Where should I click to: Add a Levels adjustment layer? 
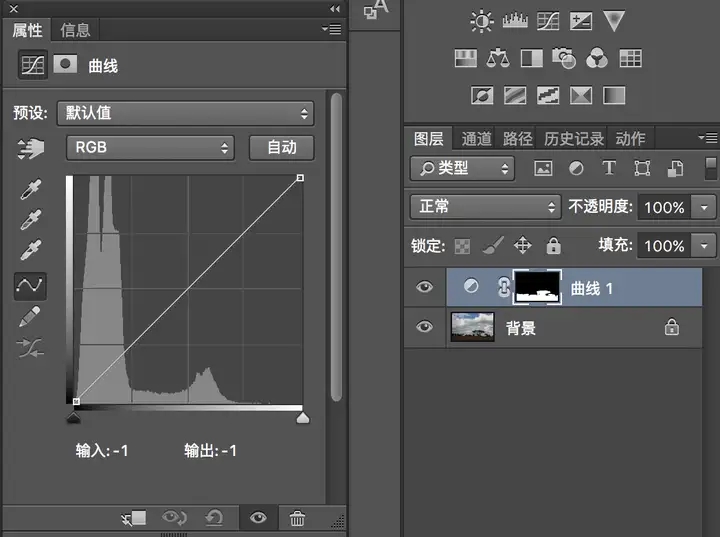(x=515, y=21)
